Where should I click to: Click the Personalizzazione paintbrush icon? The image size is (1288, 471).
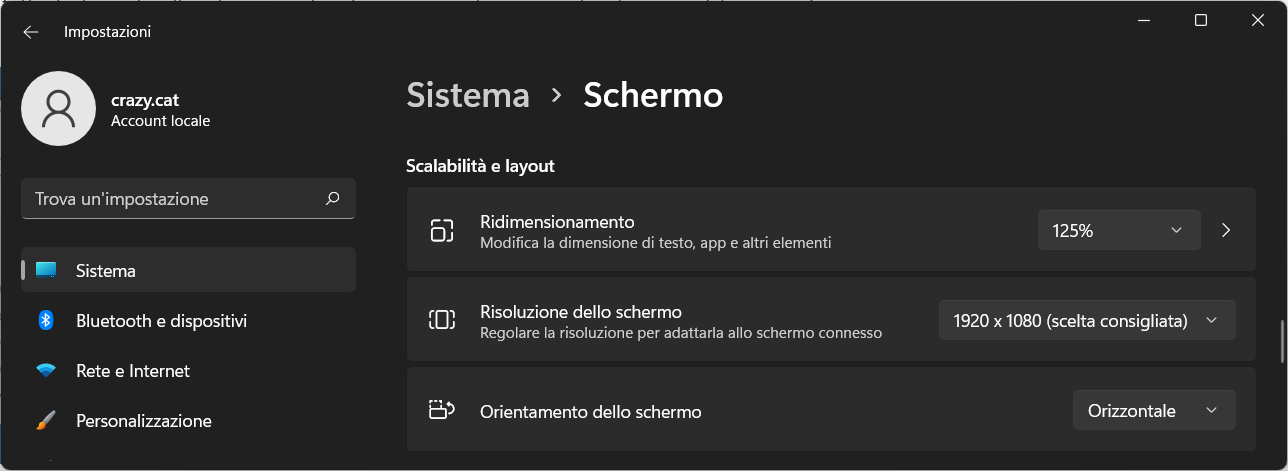coord(46,421)
